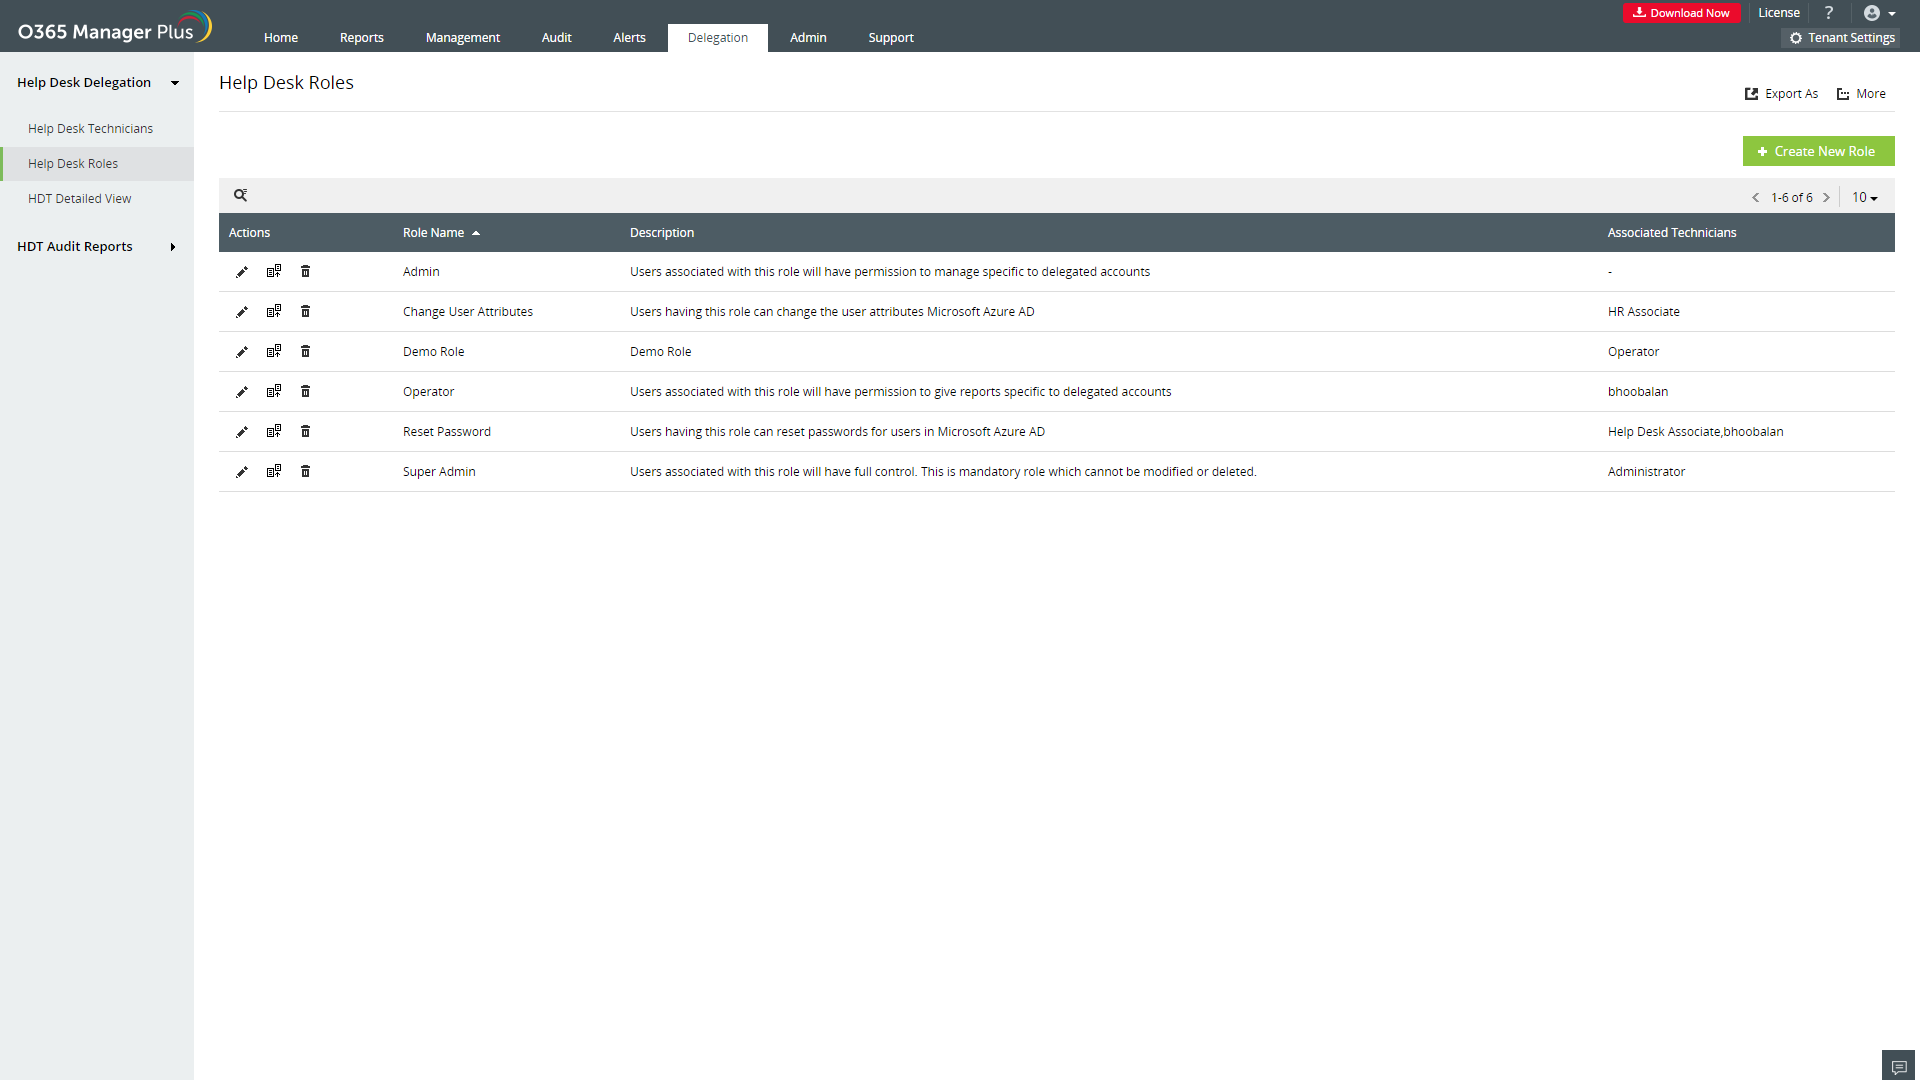Open the help question mark icon

pyautogui.click(x=1829, y=13)
